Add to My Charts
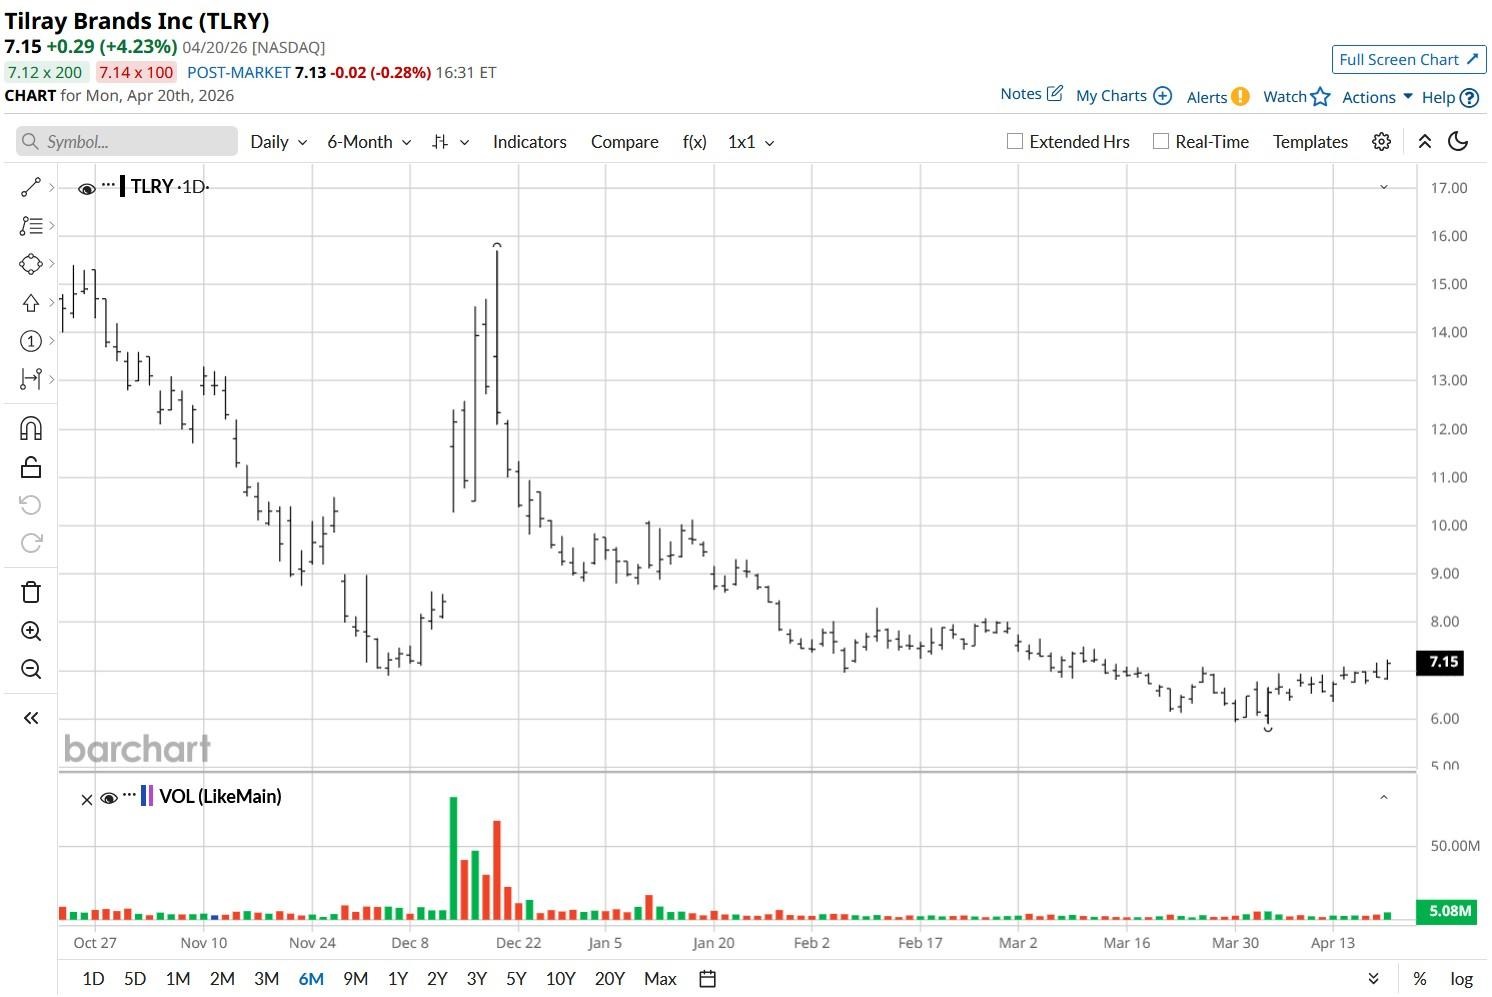Viewport: 1492px width, 997px height. (x=1124, y=96)
